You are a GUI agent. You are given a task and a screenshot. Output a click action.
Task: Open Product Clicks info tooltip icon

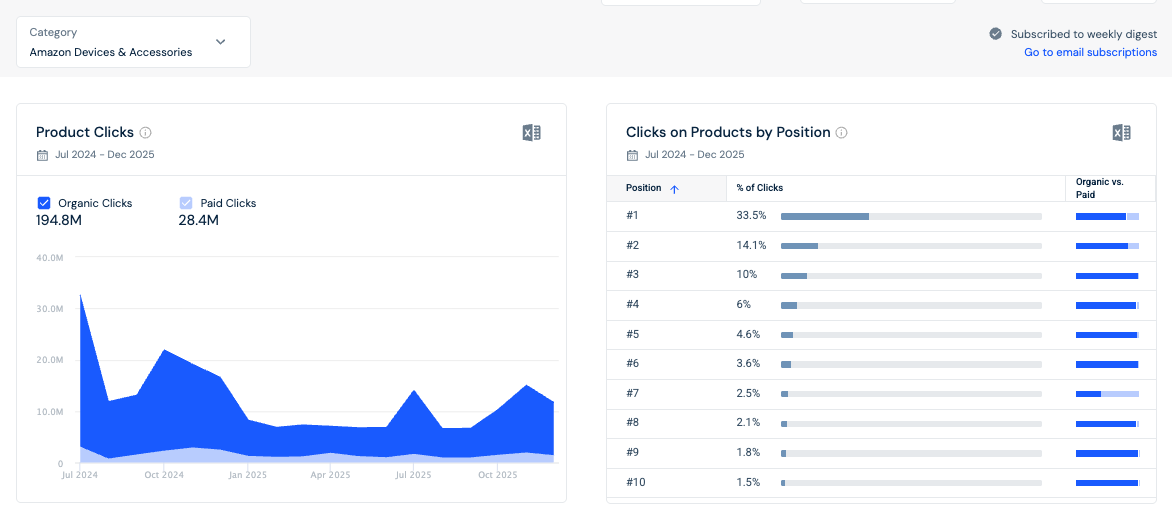coord(146,132)
